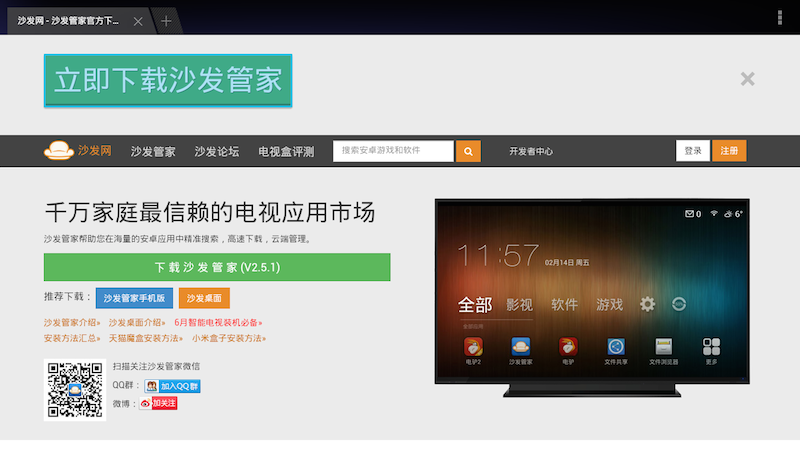Select the 软件 tab on TV screen
This screenshot has height=450, width=800.
pos(564,305)
